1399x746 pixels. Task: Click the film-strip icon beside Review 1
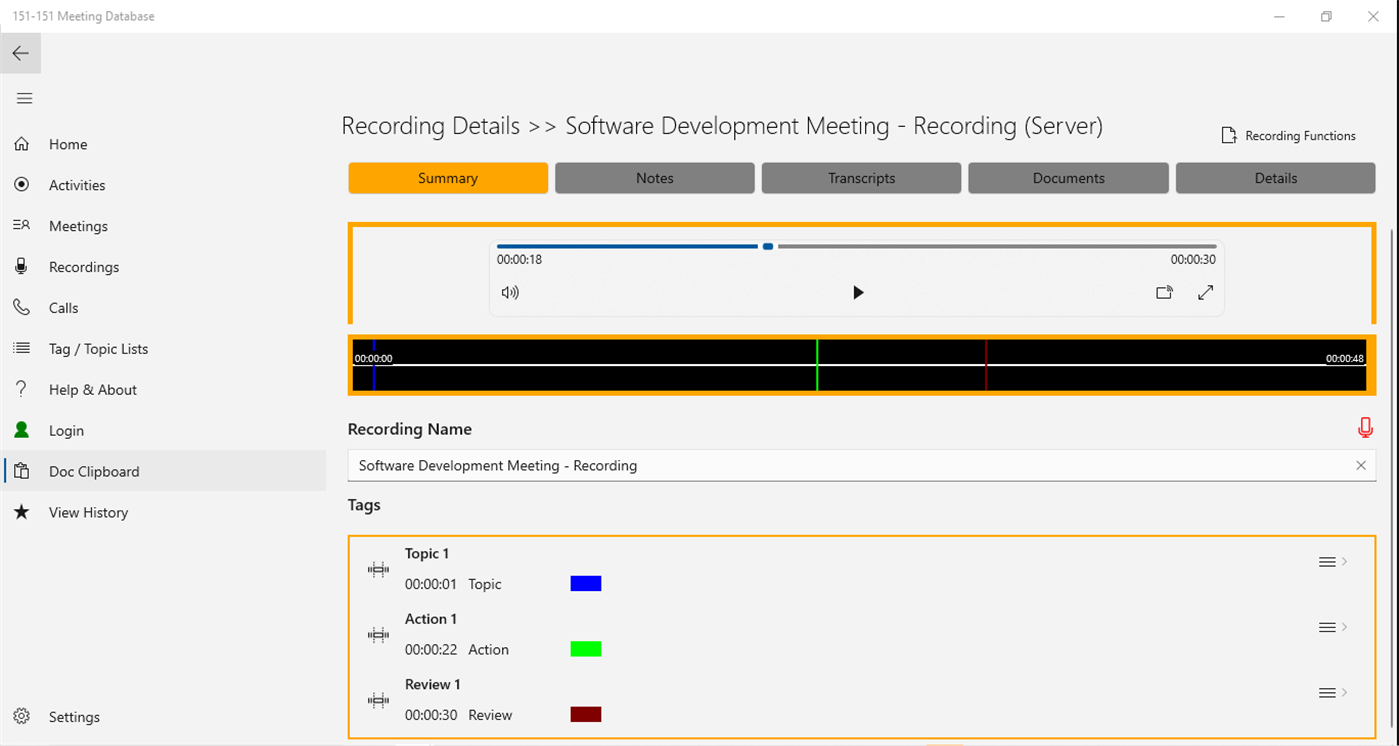[378, 700]
